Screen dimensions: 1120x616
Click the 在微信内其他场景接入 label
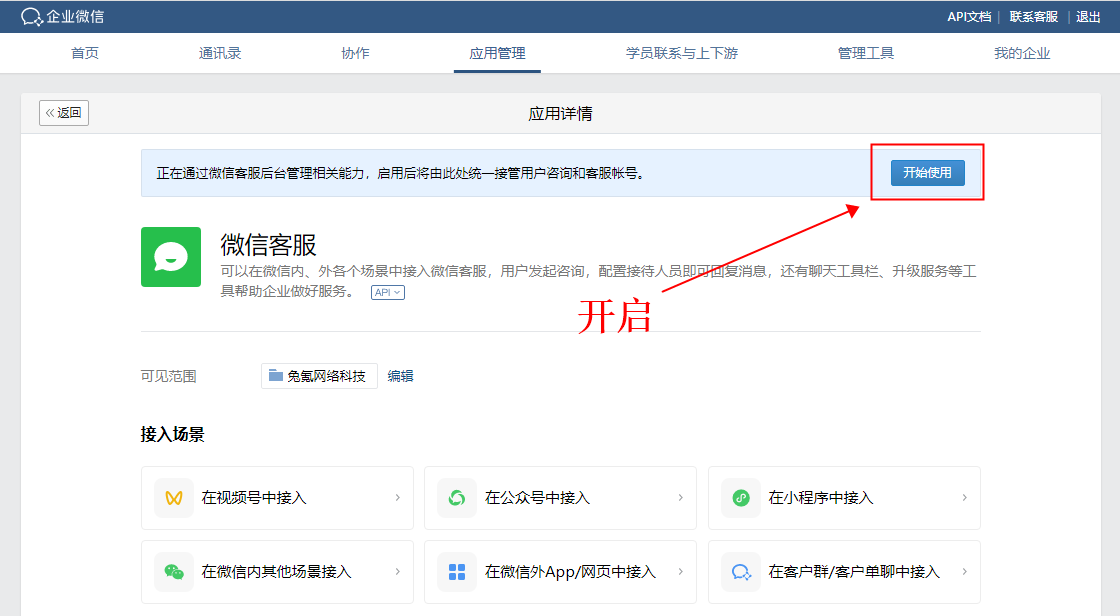pyautogui.click(x=276, y=572)
